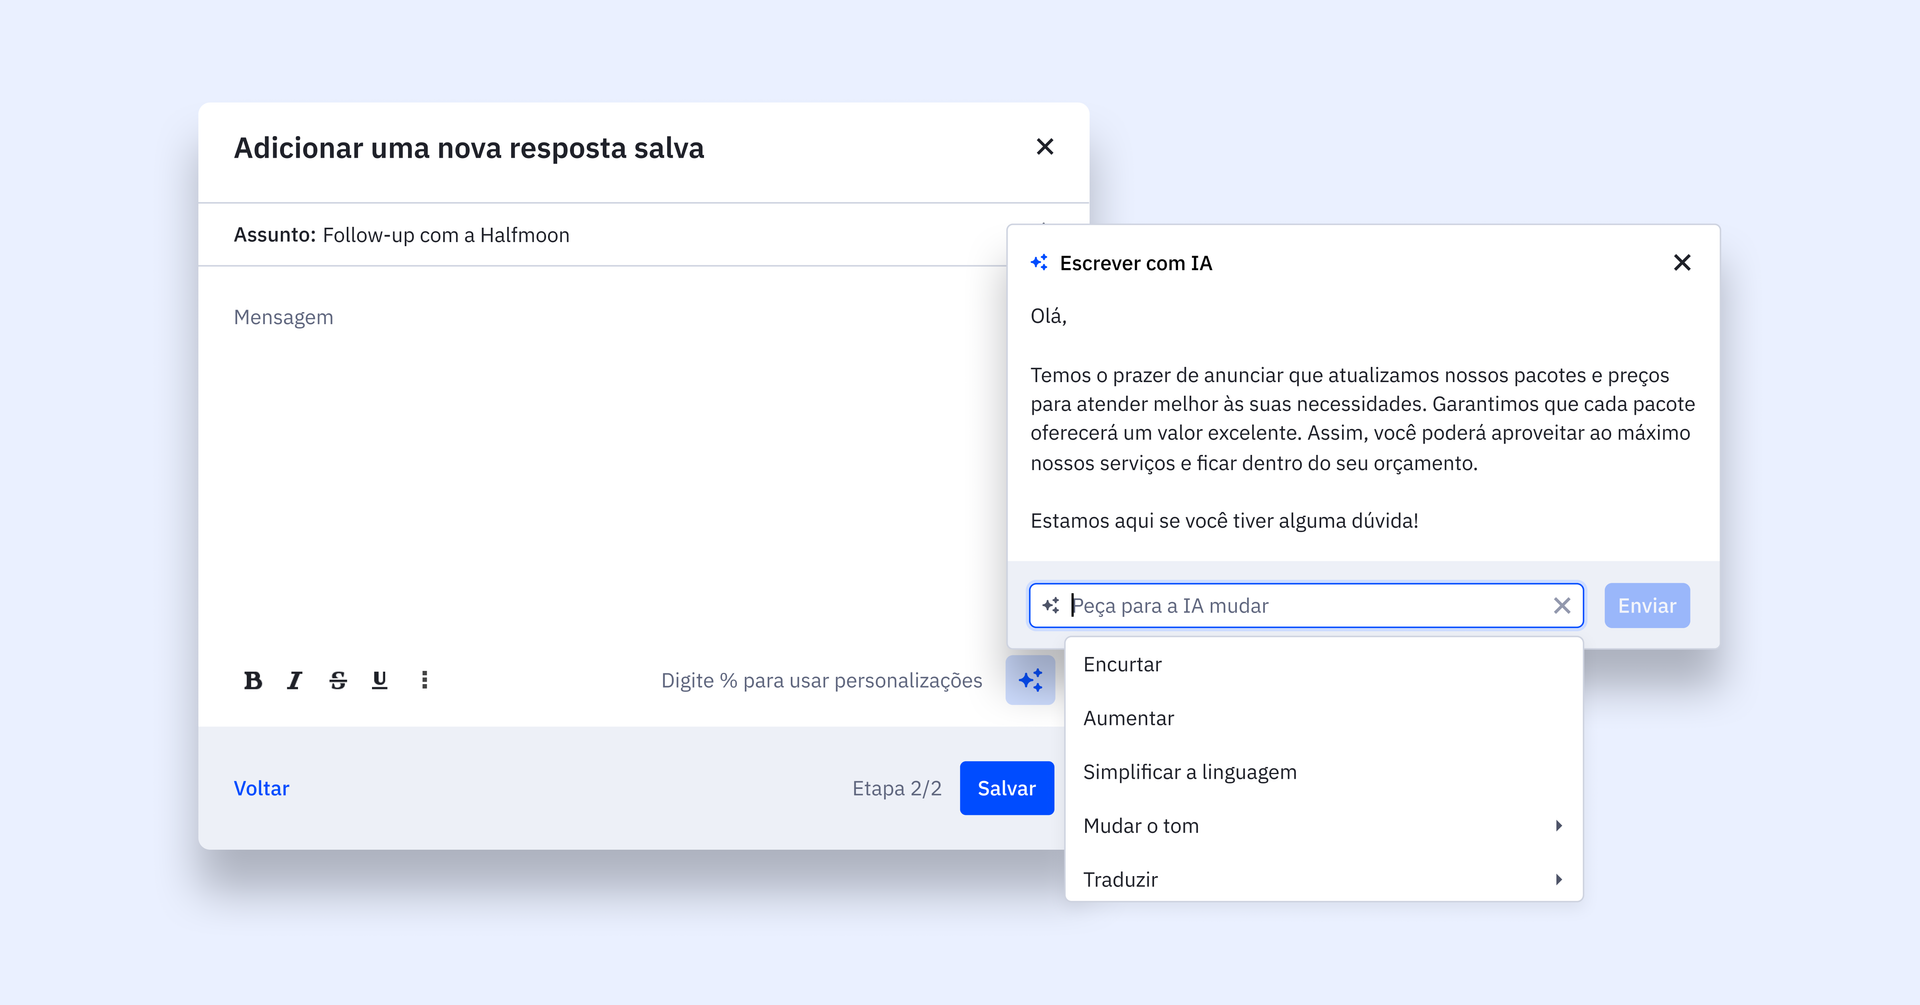Image resolution: width=1920 pixels, height=1005 pixels.
Task: Expand the Traduzir submenu arrow
Action: pyautogui.click(x=1558, y=880)
